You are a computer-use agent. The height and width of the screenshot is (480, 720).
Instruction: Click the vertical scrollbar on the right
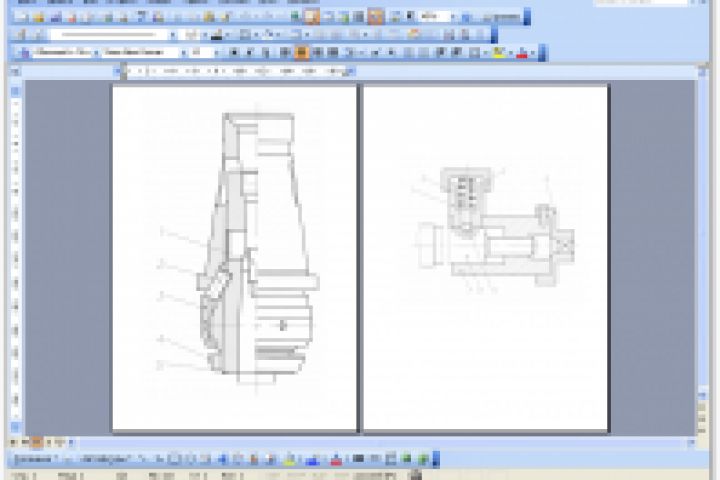[x=703, y=230]
